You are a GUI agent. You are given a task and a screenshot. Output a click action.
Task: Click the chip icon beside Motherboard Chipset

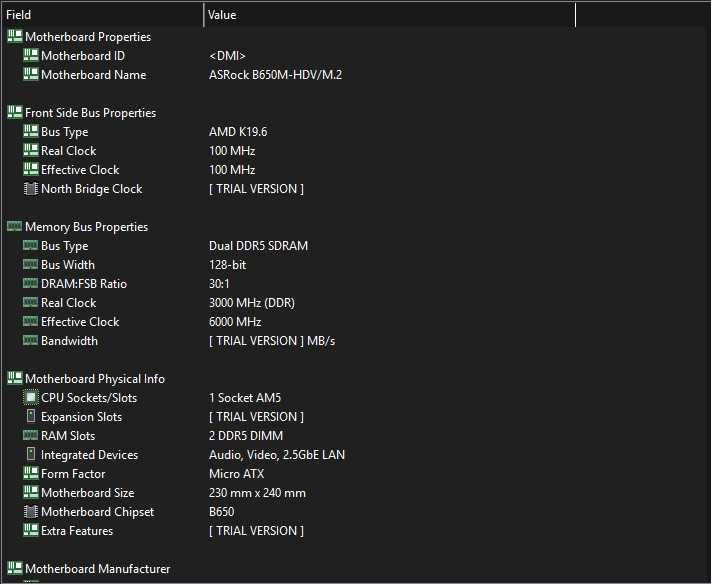click(30, 511)
